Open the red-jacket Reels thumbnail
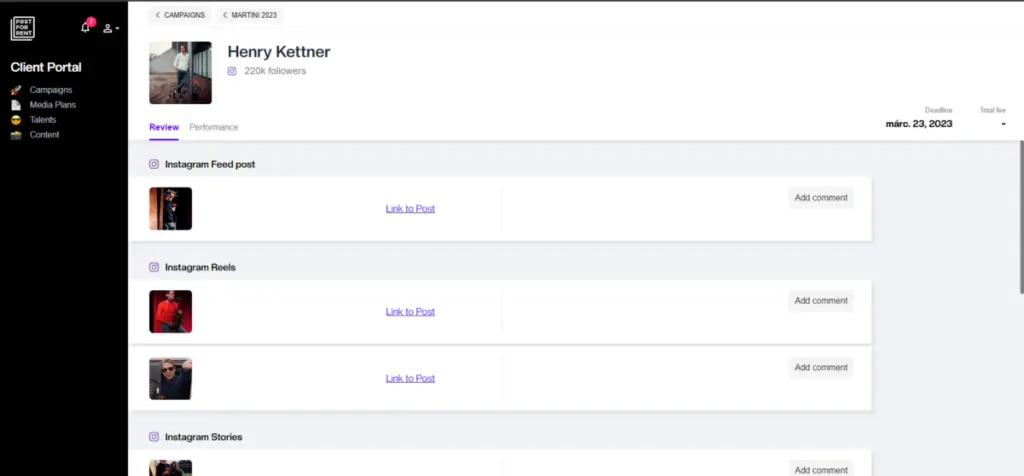Image resolution: width=1024 pixels, height=476 pixels. coord(170,312)
